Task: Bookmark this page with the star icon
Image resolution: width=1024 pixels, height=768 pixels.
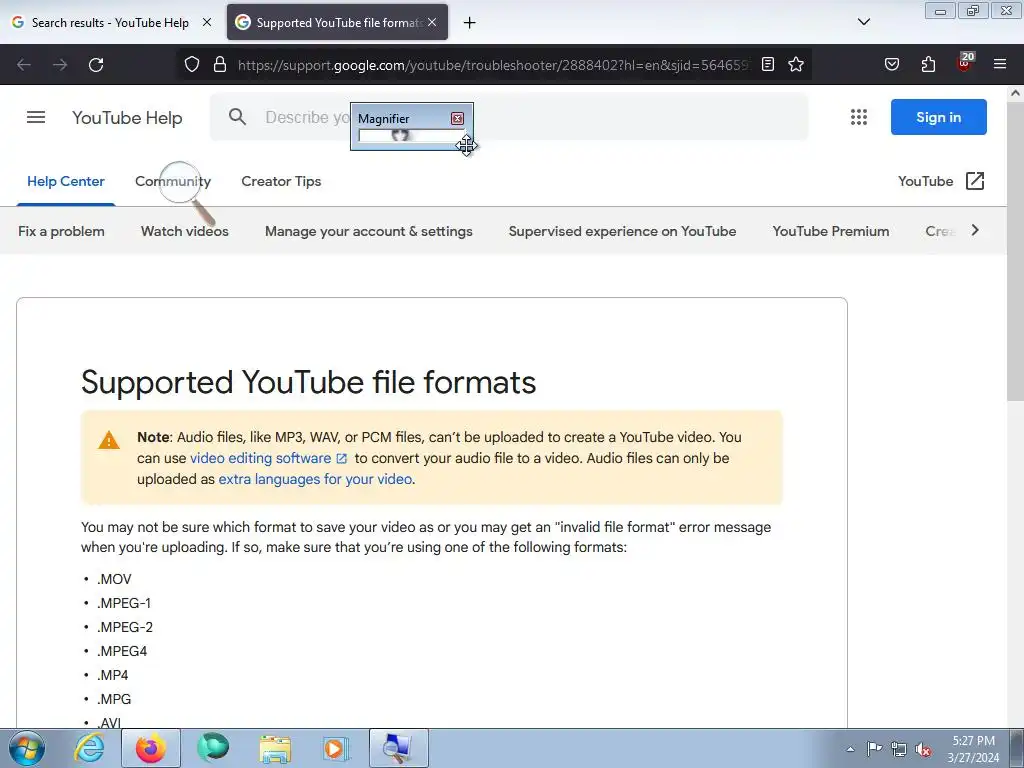Action: [x=795, y=64]
